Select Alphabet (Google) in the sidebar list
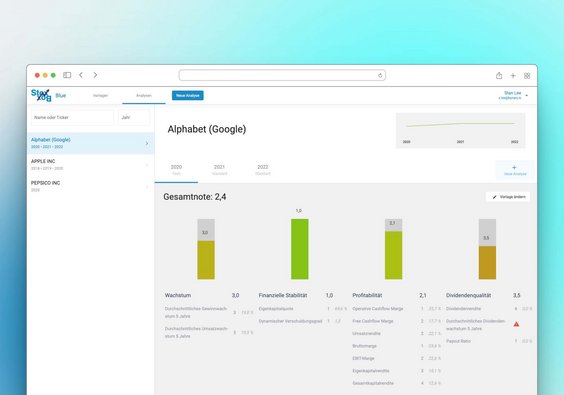Screen dimensions: 564x395 pyautogui.click(x=91, y=143)
